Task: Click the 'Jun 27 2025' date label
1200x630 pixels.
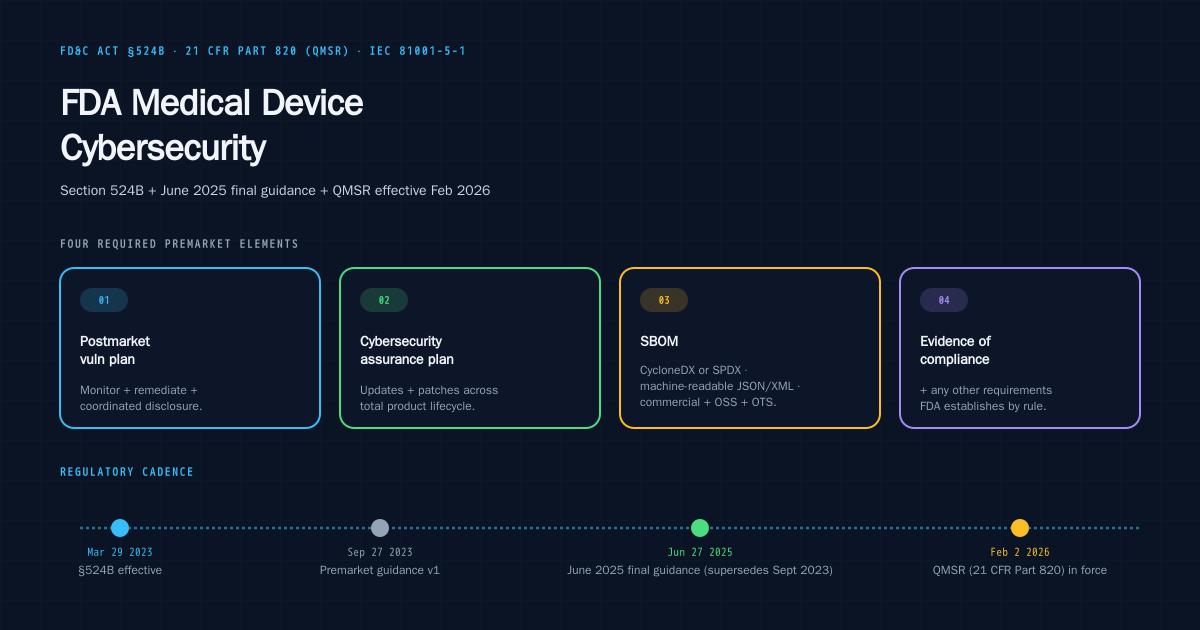Action: (x=700, y=552)
